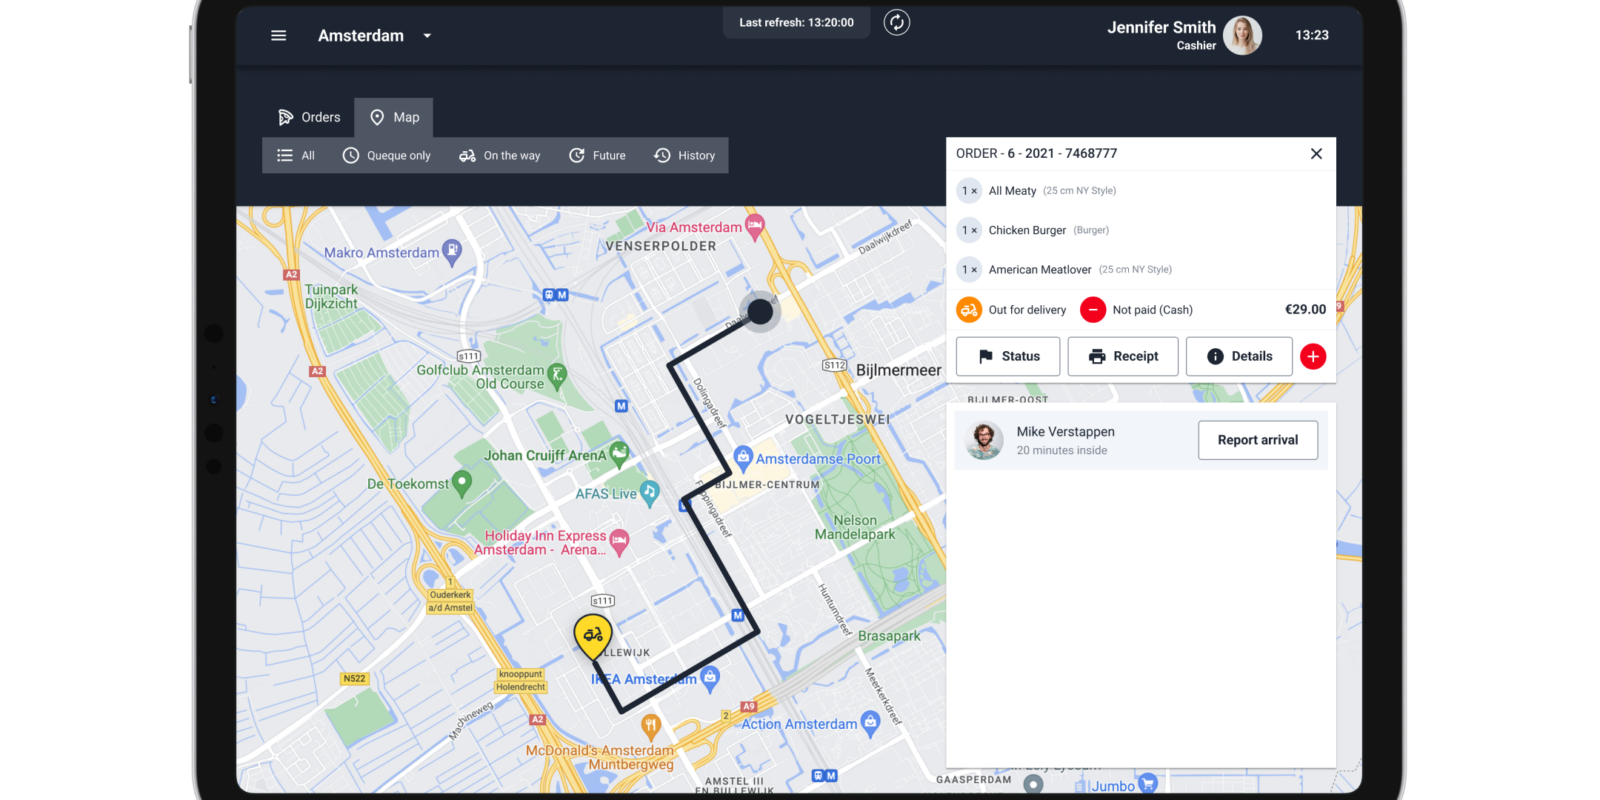Viewport: 1600px width, 800px height.
Task: Click the red Not paid icon
Action: [1093, 310]
